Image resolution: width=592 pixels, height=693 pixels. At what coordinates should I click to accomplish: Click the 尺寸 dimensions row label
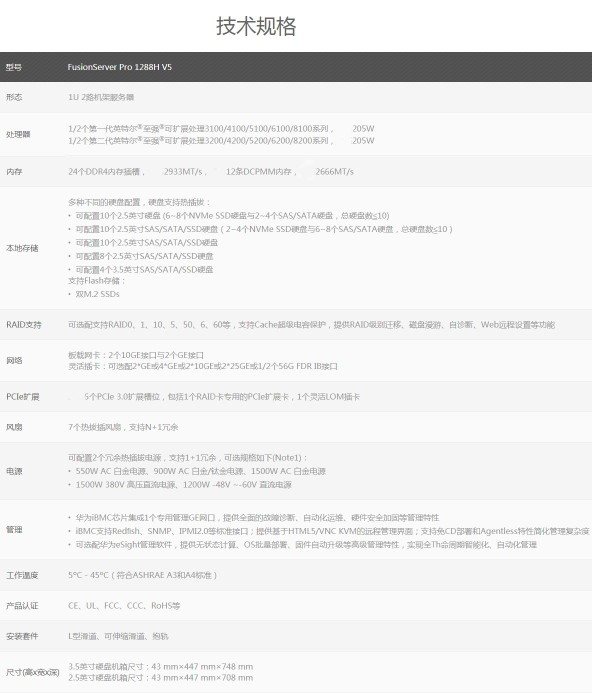(x=32, y=672)
